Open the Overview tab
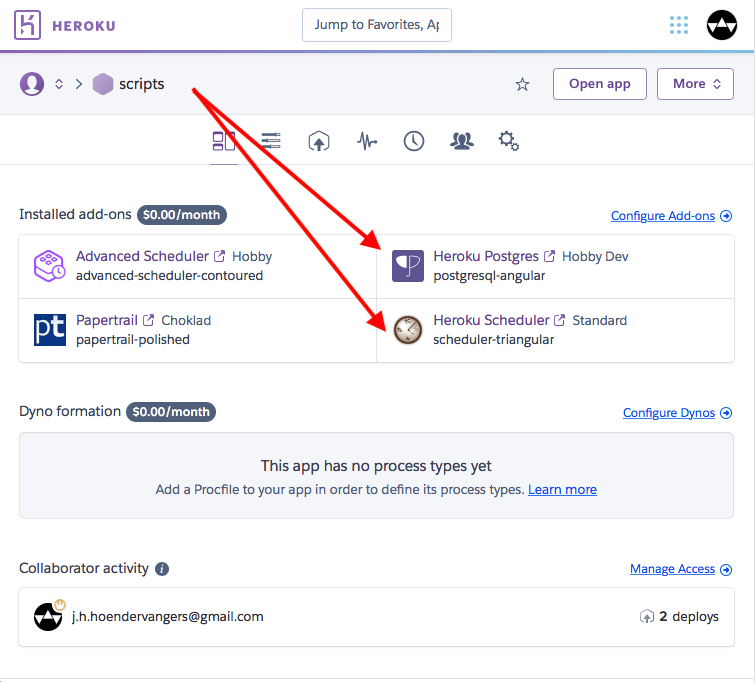The height and width of the screenshot is (682, 755). pos(224,141)
